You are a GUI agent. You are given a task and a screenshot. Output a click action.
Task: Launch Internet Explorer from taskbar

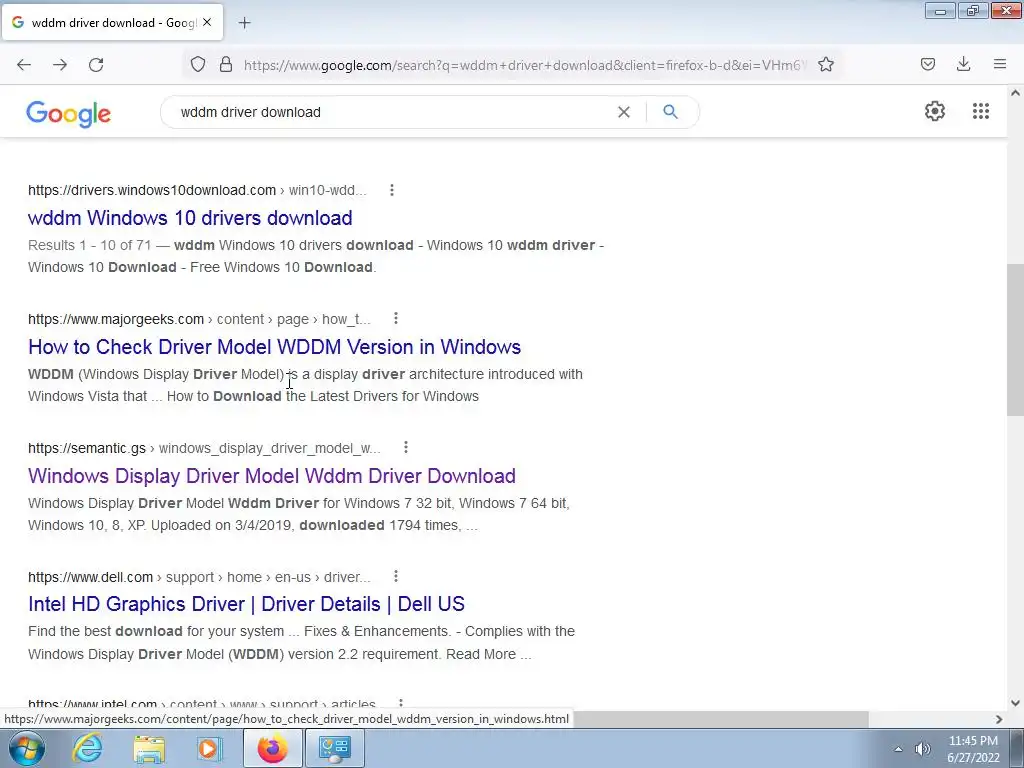[x=87, y=748]
